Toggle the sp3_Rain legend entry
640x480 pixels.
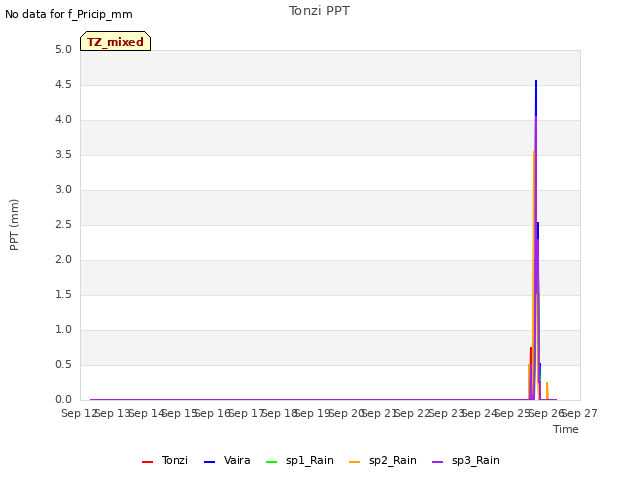(x=466, y=460)
